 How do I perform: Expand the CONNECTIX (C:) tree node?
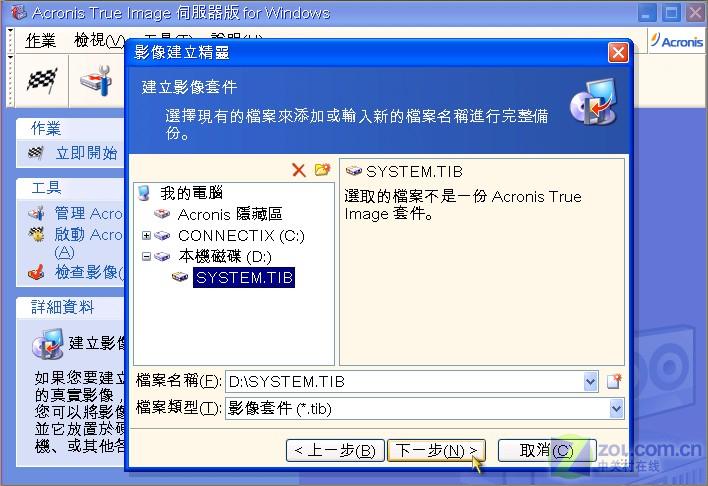146,235
